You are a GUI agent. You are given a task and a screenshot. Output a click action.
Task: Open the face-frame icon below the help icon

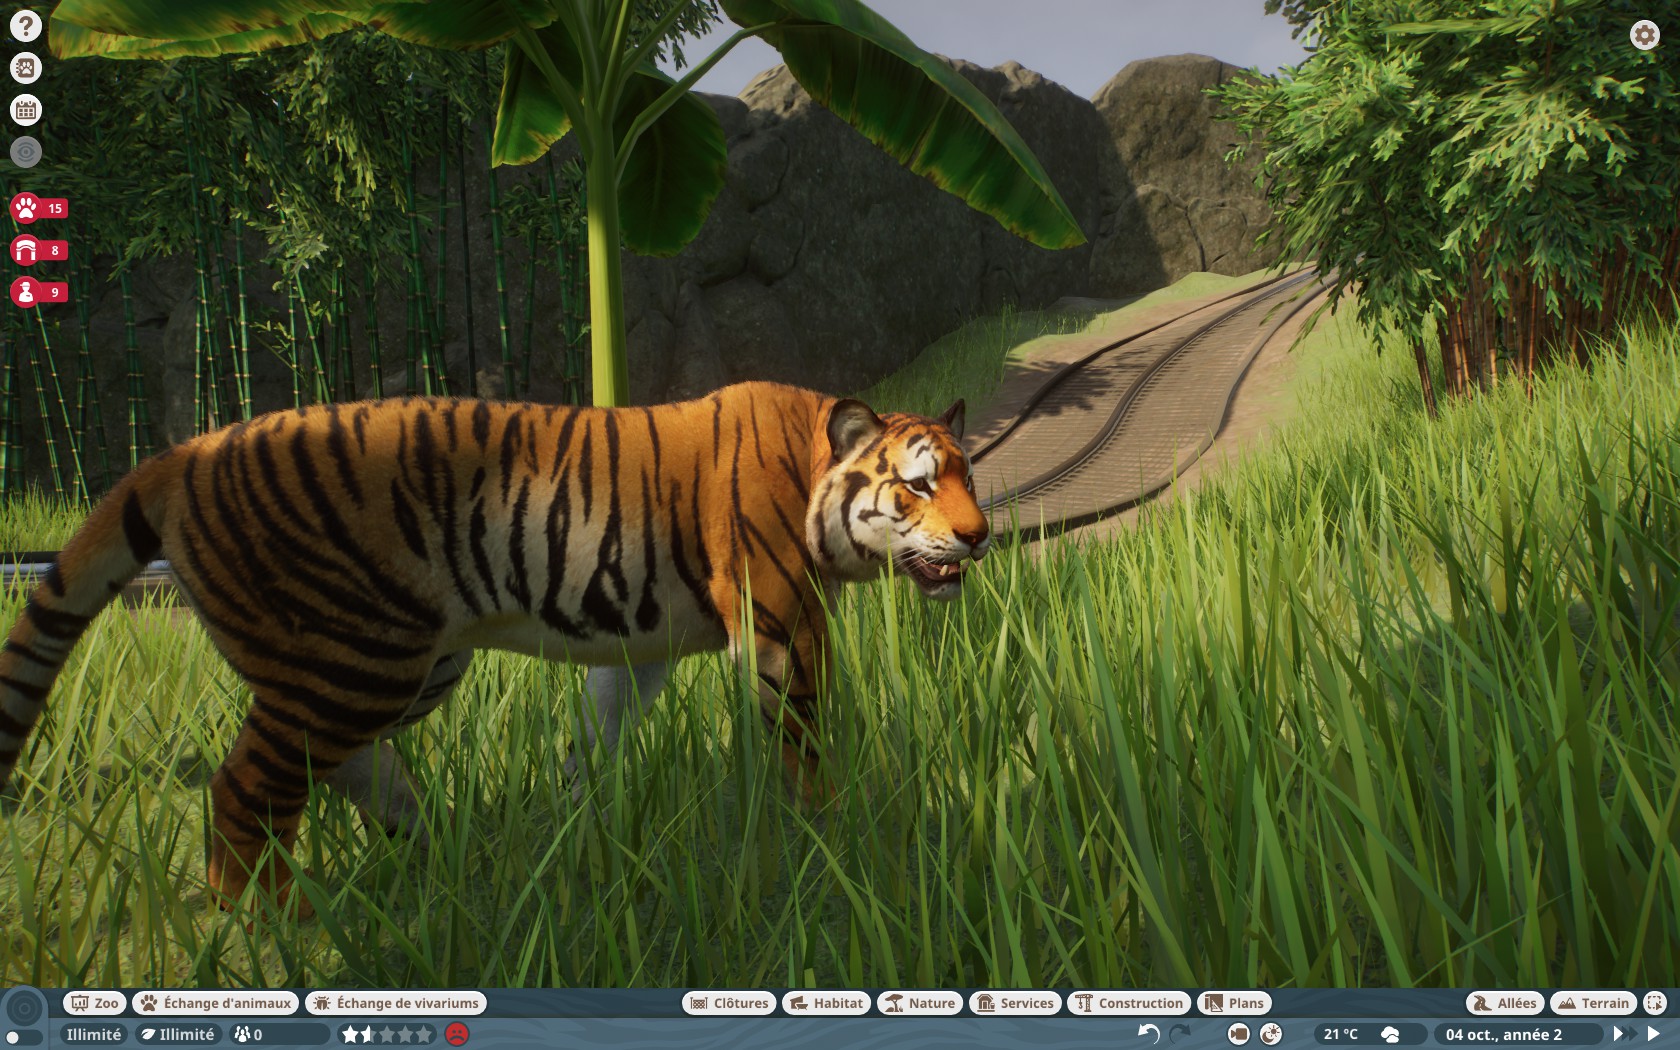click(26, 68)
